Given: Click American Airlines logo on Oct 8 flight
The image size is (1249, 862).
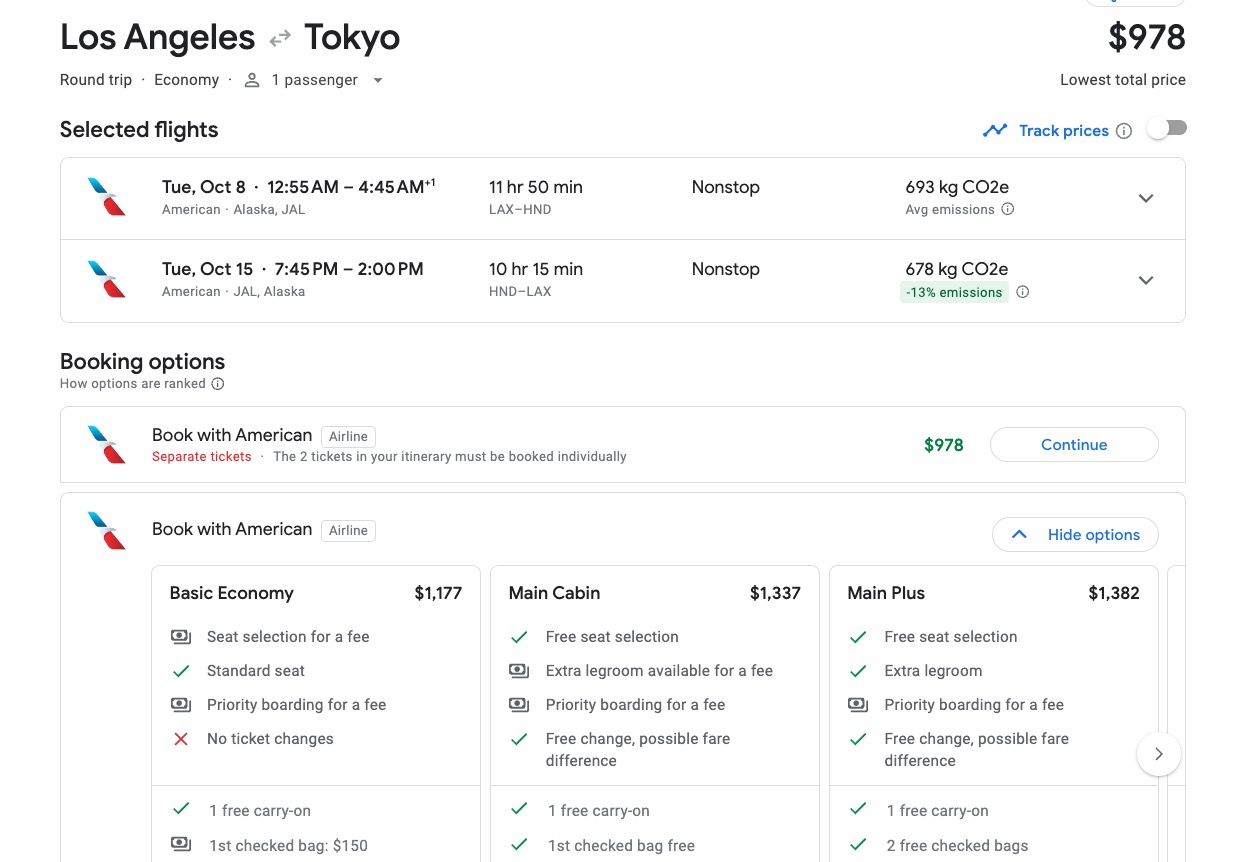Looking at the screenshot, I should (107, 197).
